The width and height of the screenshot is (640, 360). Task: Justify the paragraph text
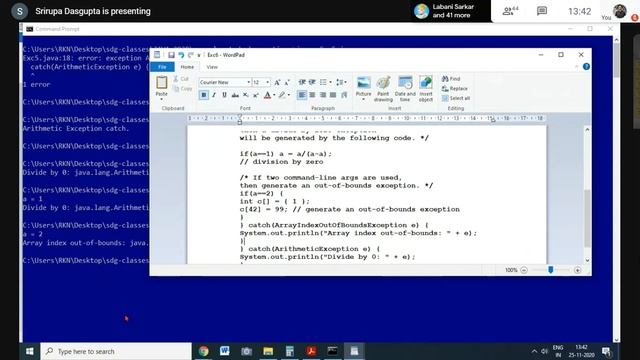tap(333, 95)
